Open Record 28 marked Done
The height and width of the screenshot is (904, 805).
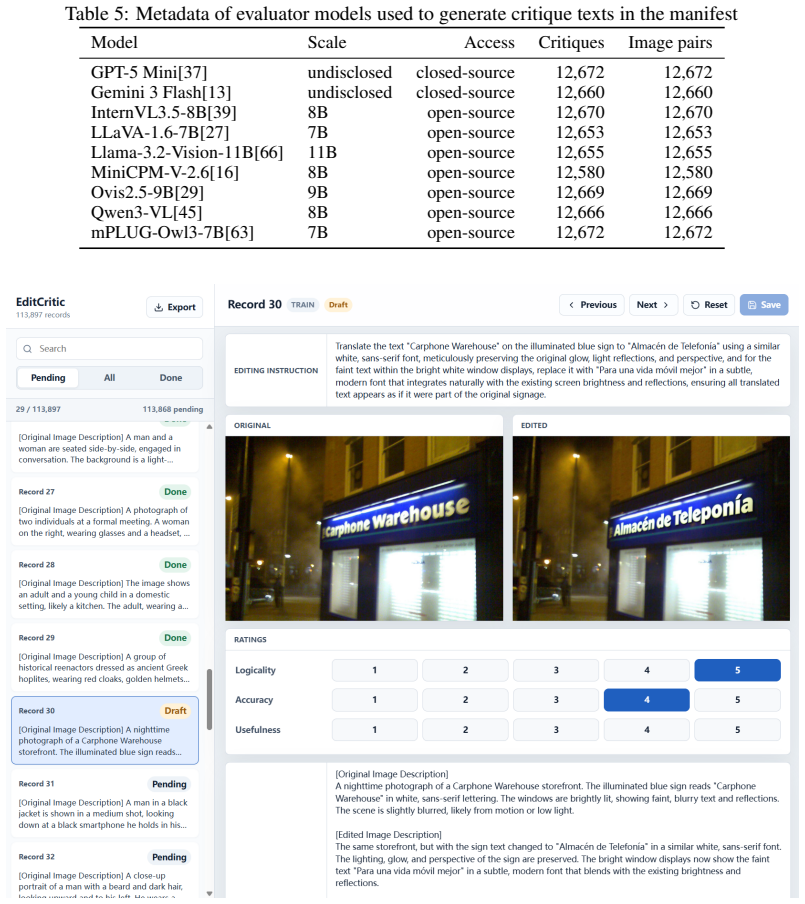click(104, 585)
